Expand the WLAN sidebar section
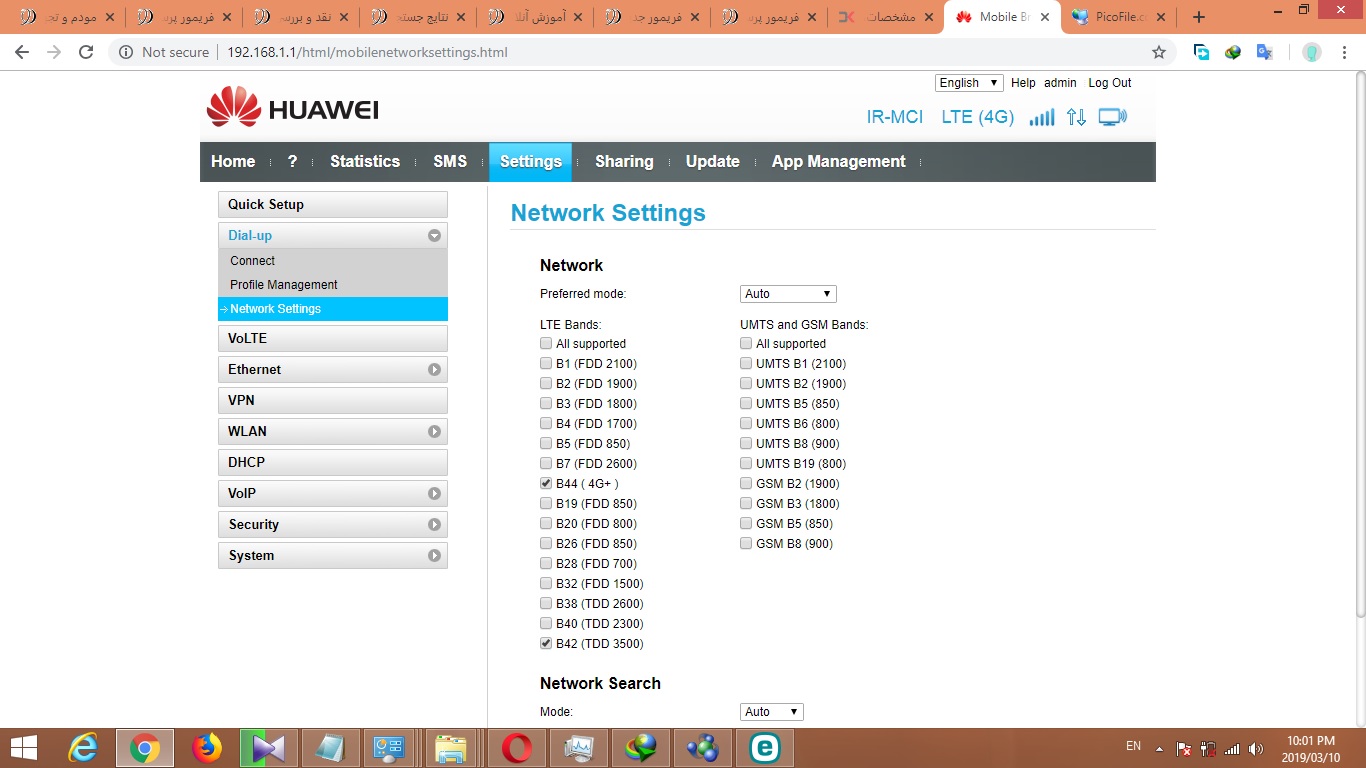The width and height of the screenshot is (1366, 768). point(332,431)
